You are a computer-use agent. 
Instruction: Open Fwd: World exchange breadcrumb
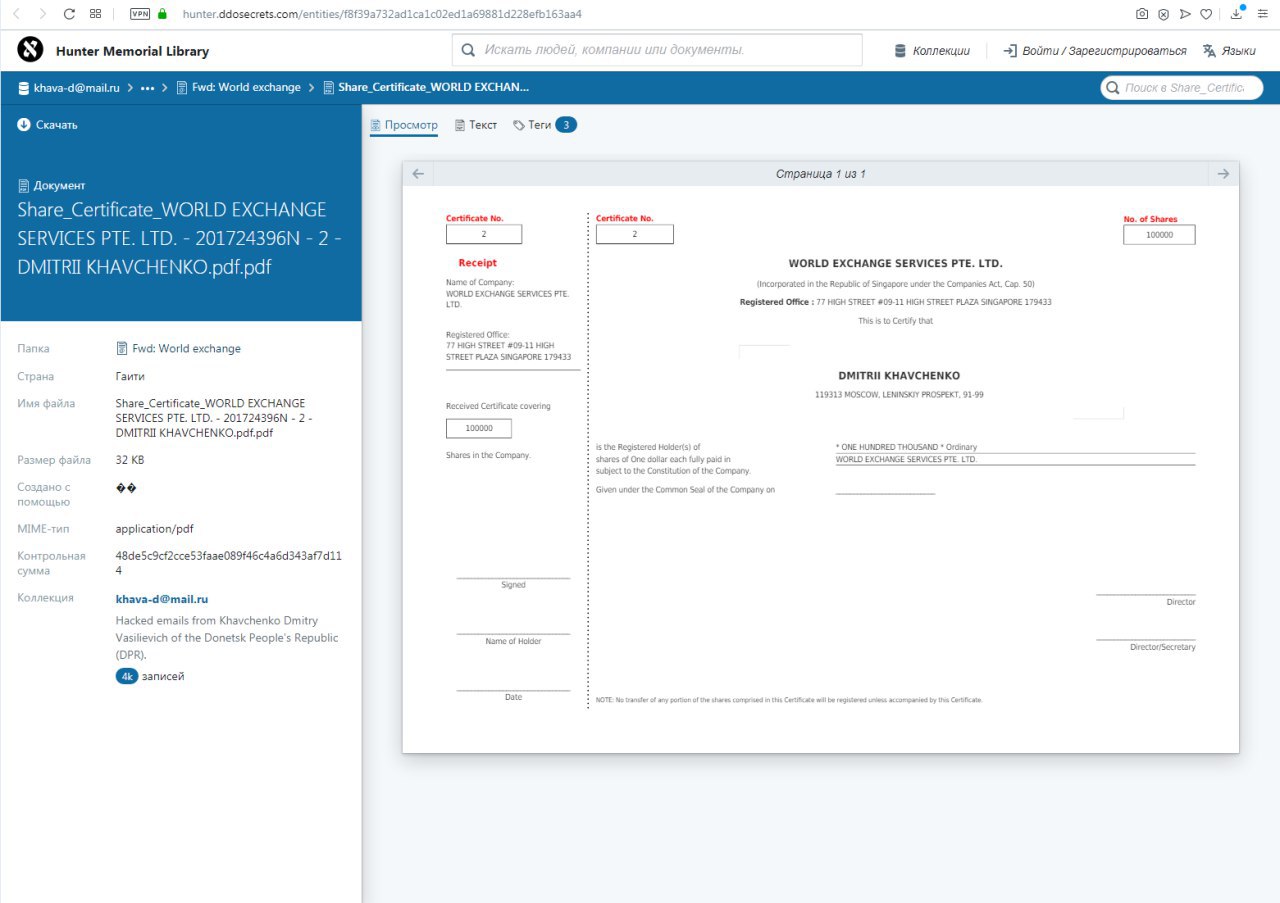point(238,88)
